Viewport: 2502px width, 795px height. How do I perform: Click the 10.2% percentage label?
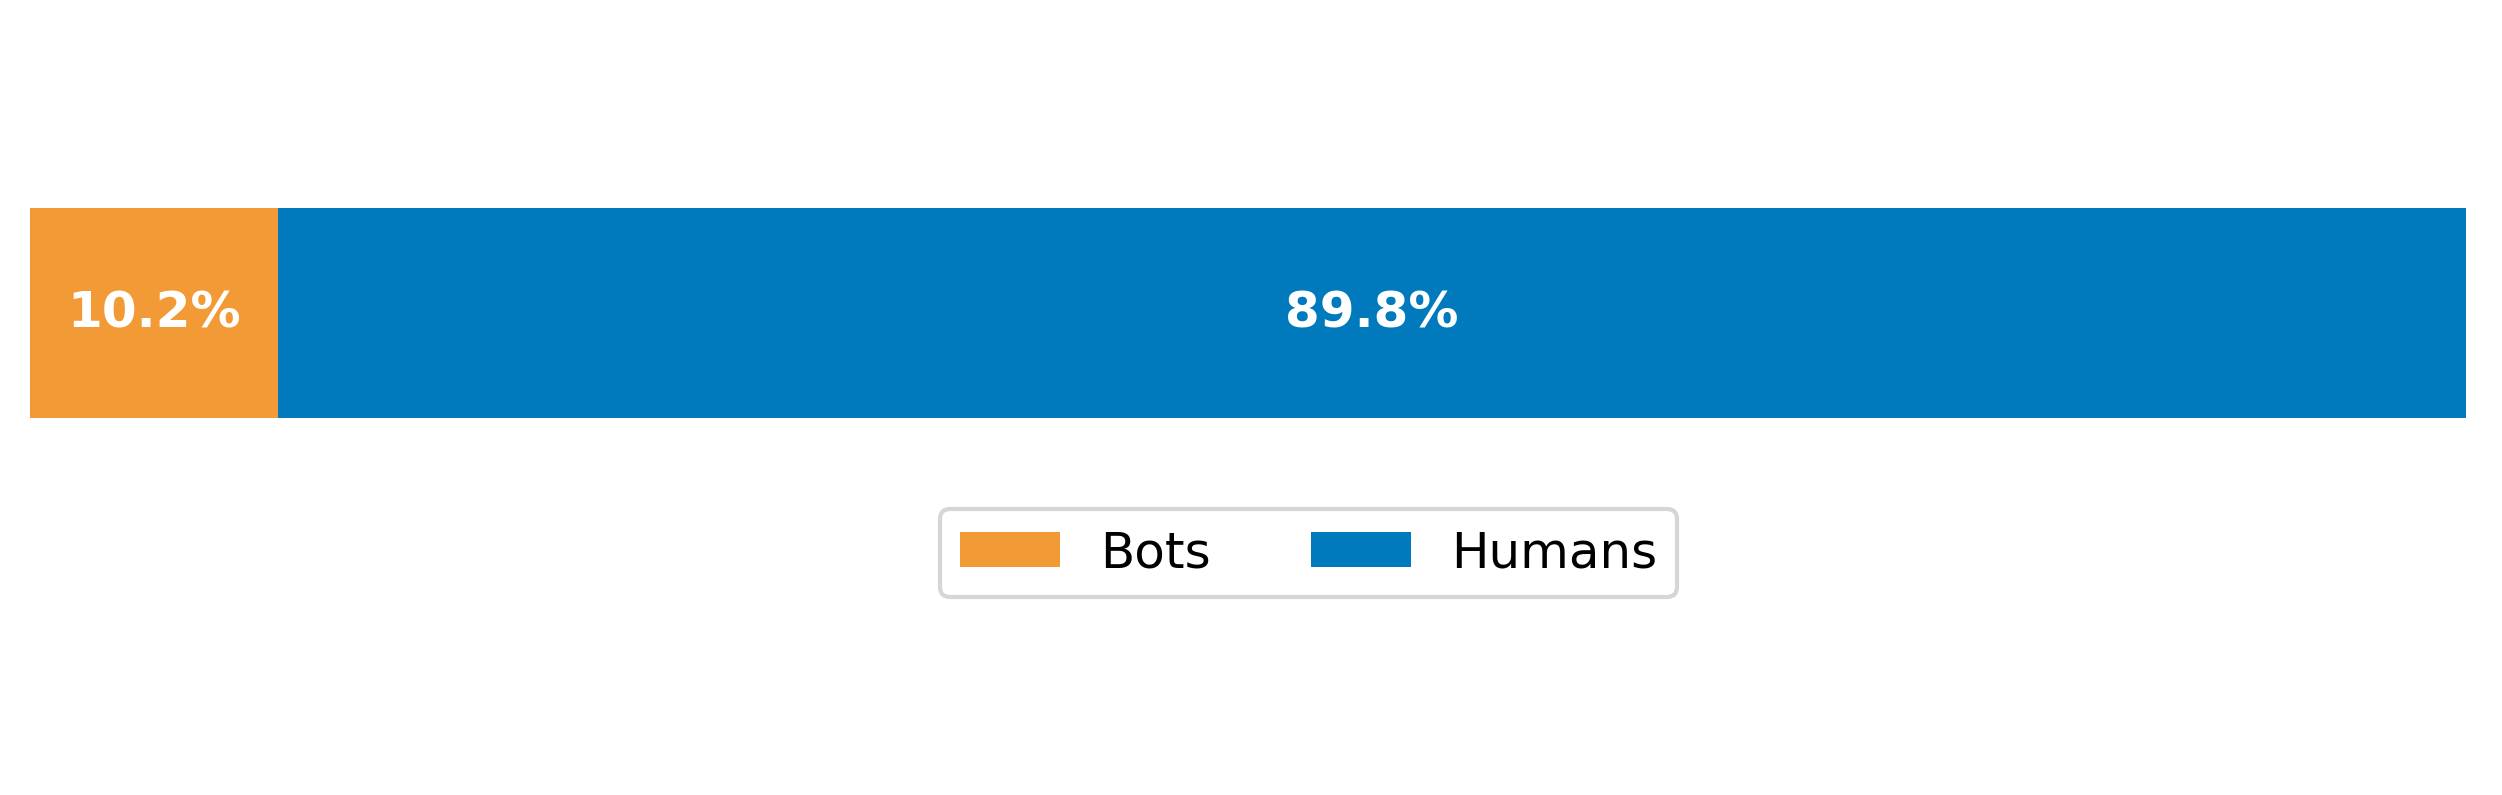tap(154, 311)
